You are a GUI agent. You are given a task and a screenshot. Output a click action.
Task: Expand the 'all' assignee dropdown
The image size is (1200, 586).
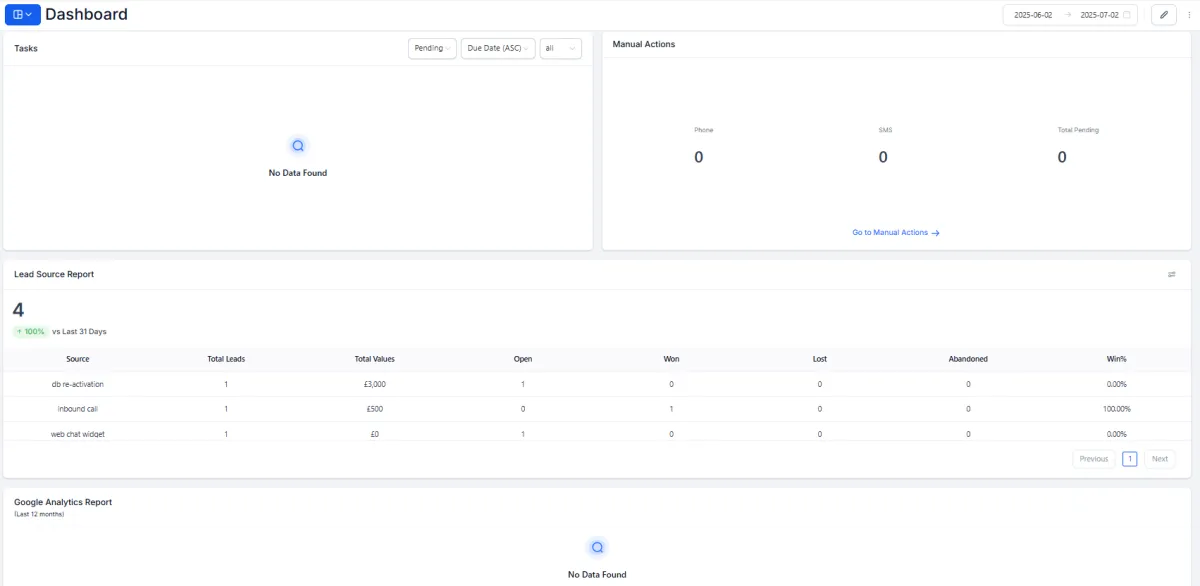pyautogui.click(x=560, y=48)
